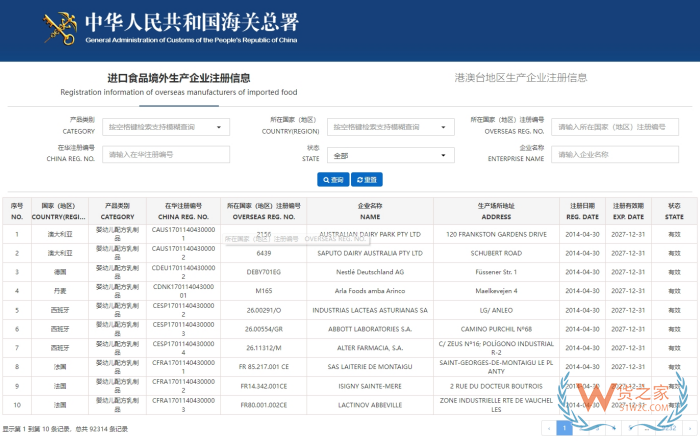Click the REG. DATE column header

tap(583, 211)
